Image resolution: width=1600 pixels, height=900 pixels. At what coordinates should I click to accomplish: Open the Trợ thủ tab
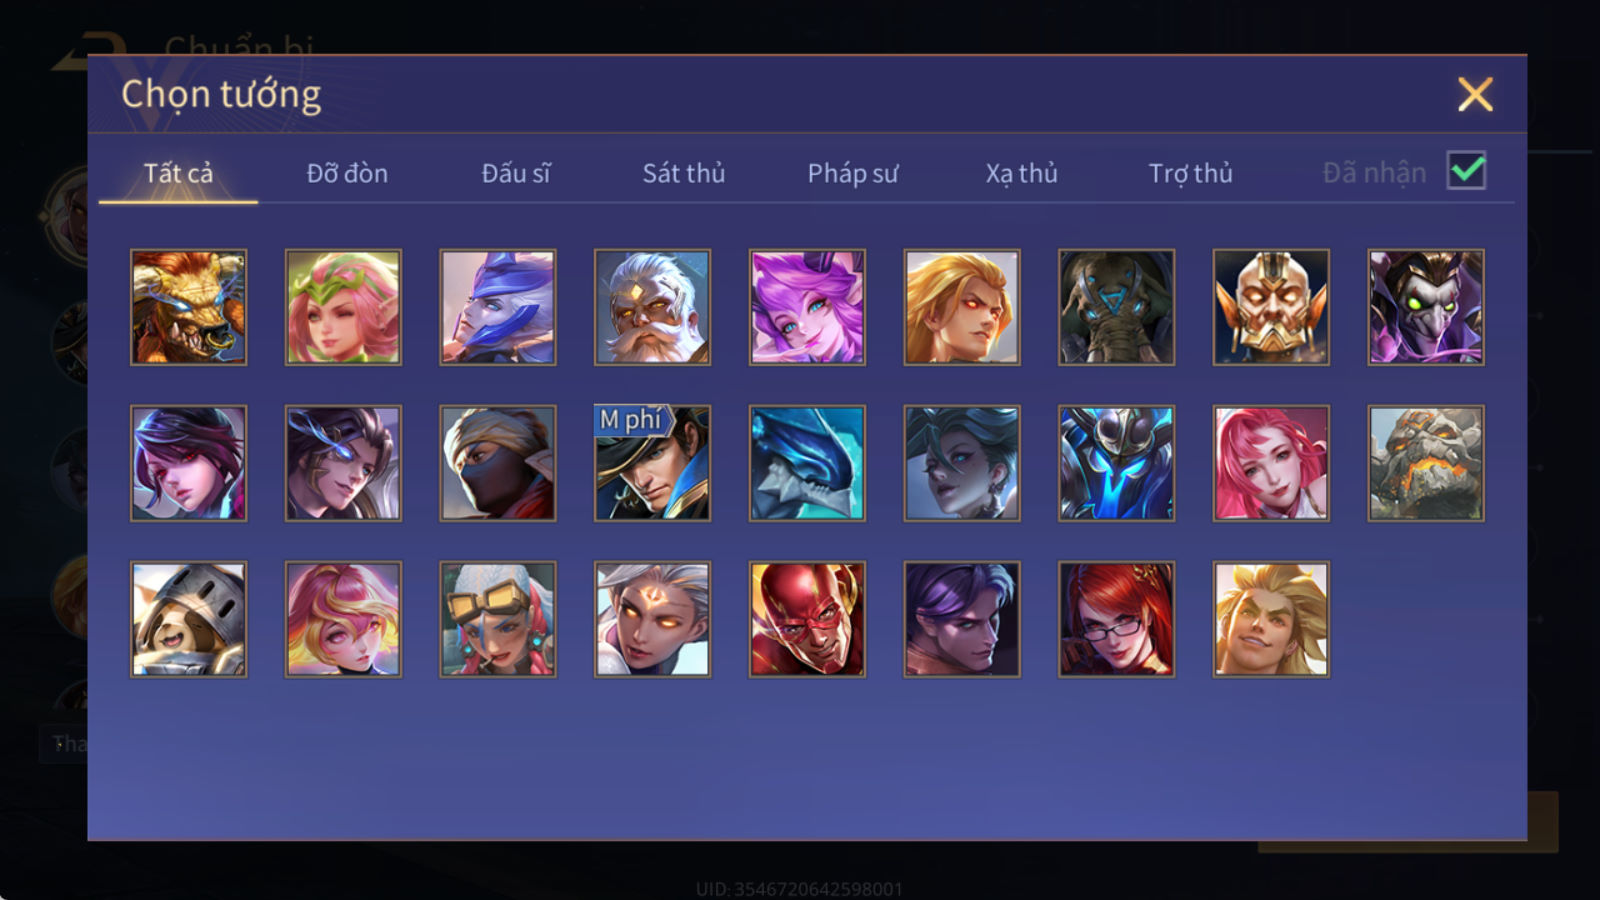point(1190,173)
